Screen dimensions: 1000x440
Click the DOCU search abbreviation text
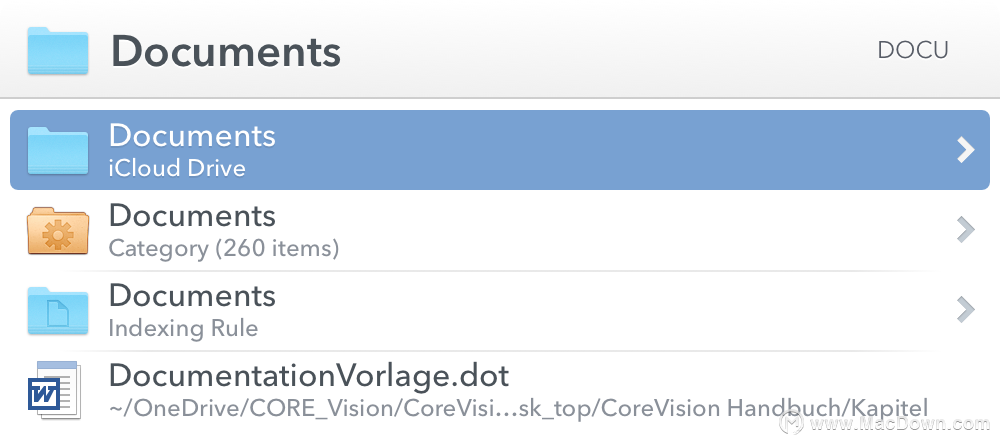click(x=913, y=50)
